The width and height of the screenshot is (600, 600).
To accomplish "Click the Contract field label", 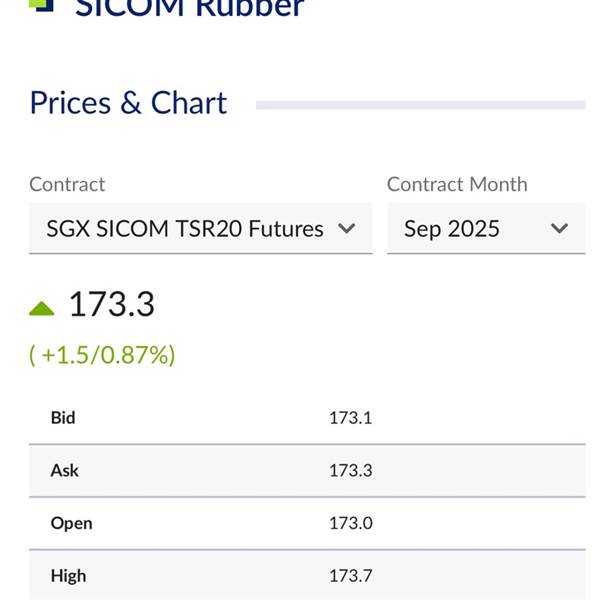I will click(x=67, y=184).
